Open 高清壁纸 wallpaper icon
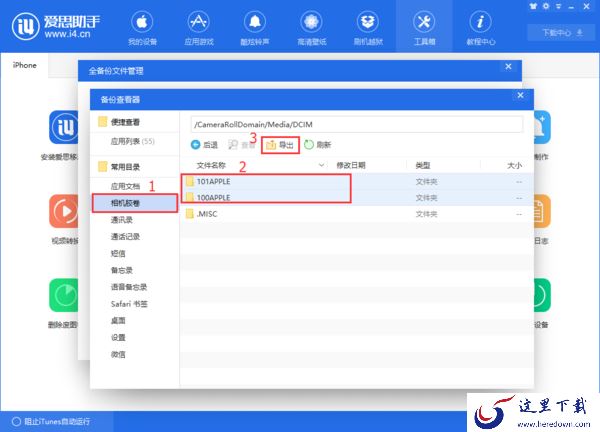600x432 pixels. (311, 28)
